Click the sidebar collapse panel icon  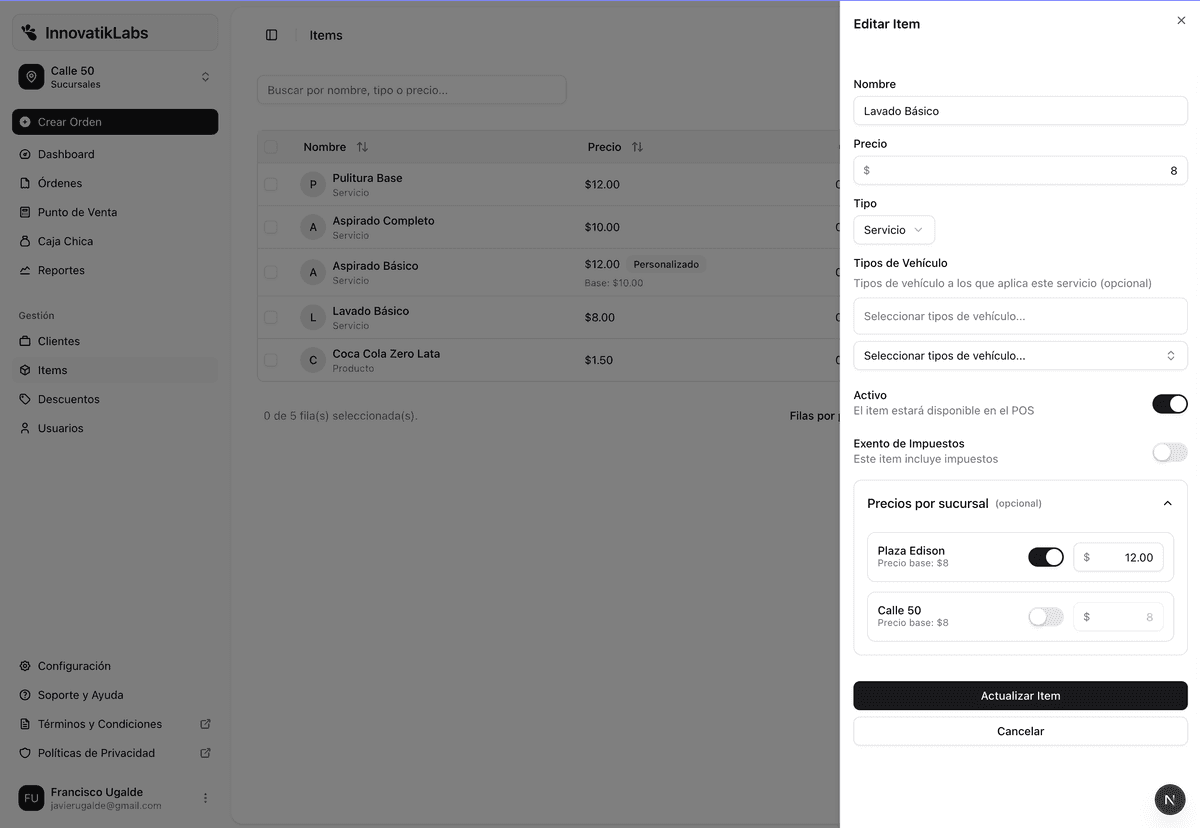pos(271,35)
